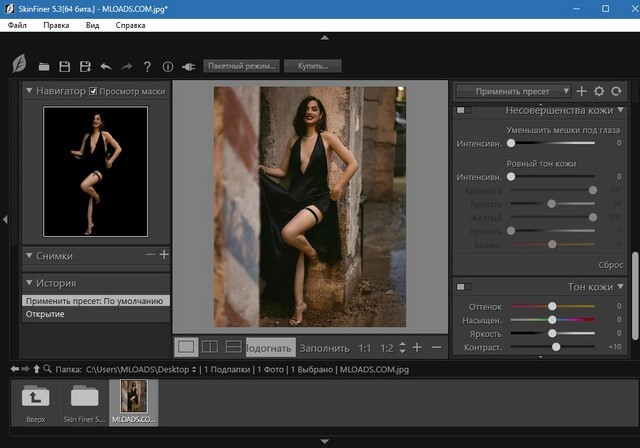640x448 pixels.
Task: Click the right panel vertical scrollbar
Action: 635,296
